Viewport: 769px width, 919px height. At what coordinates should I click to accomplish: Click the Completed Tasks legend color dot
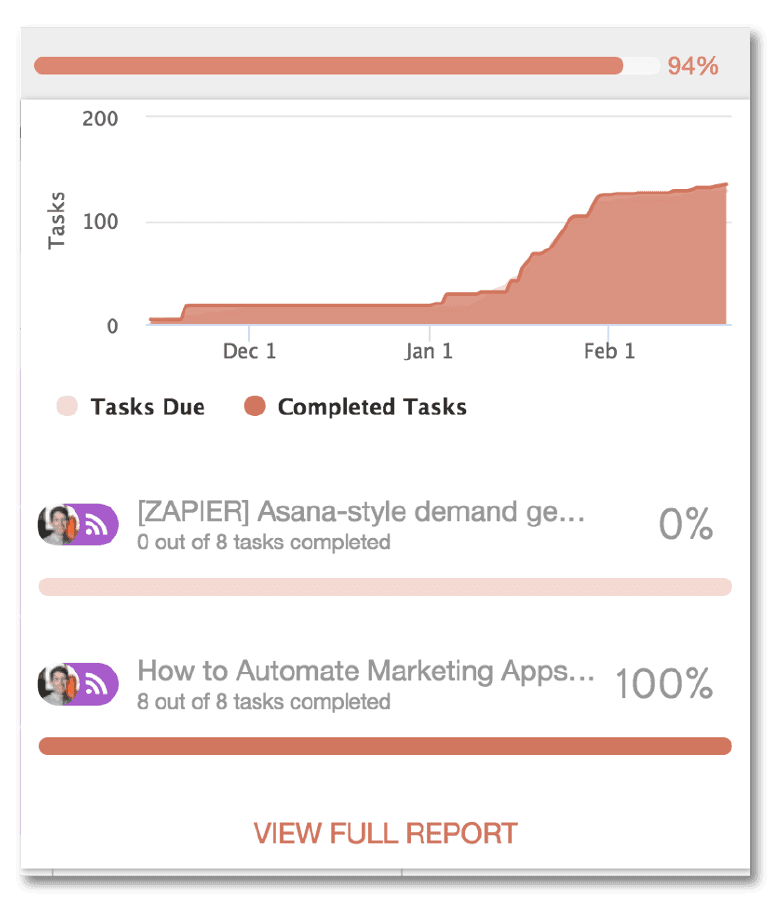click(x=255, y=407)
